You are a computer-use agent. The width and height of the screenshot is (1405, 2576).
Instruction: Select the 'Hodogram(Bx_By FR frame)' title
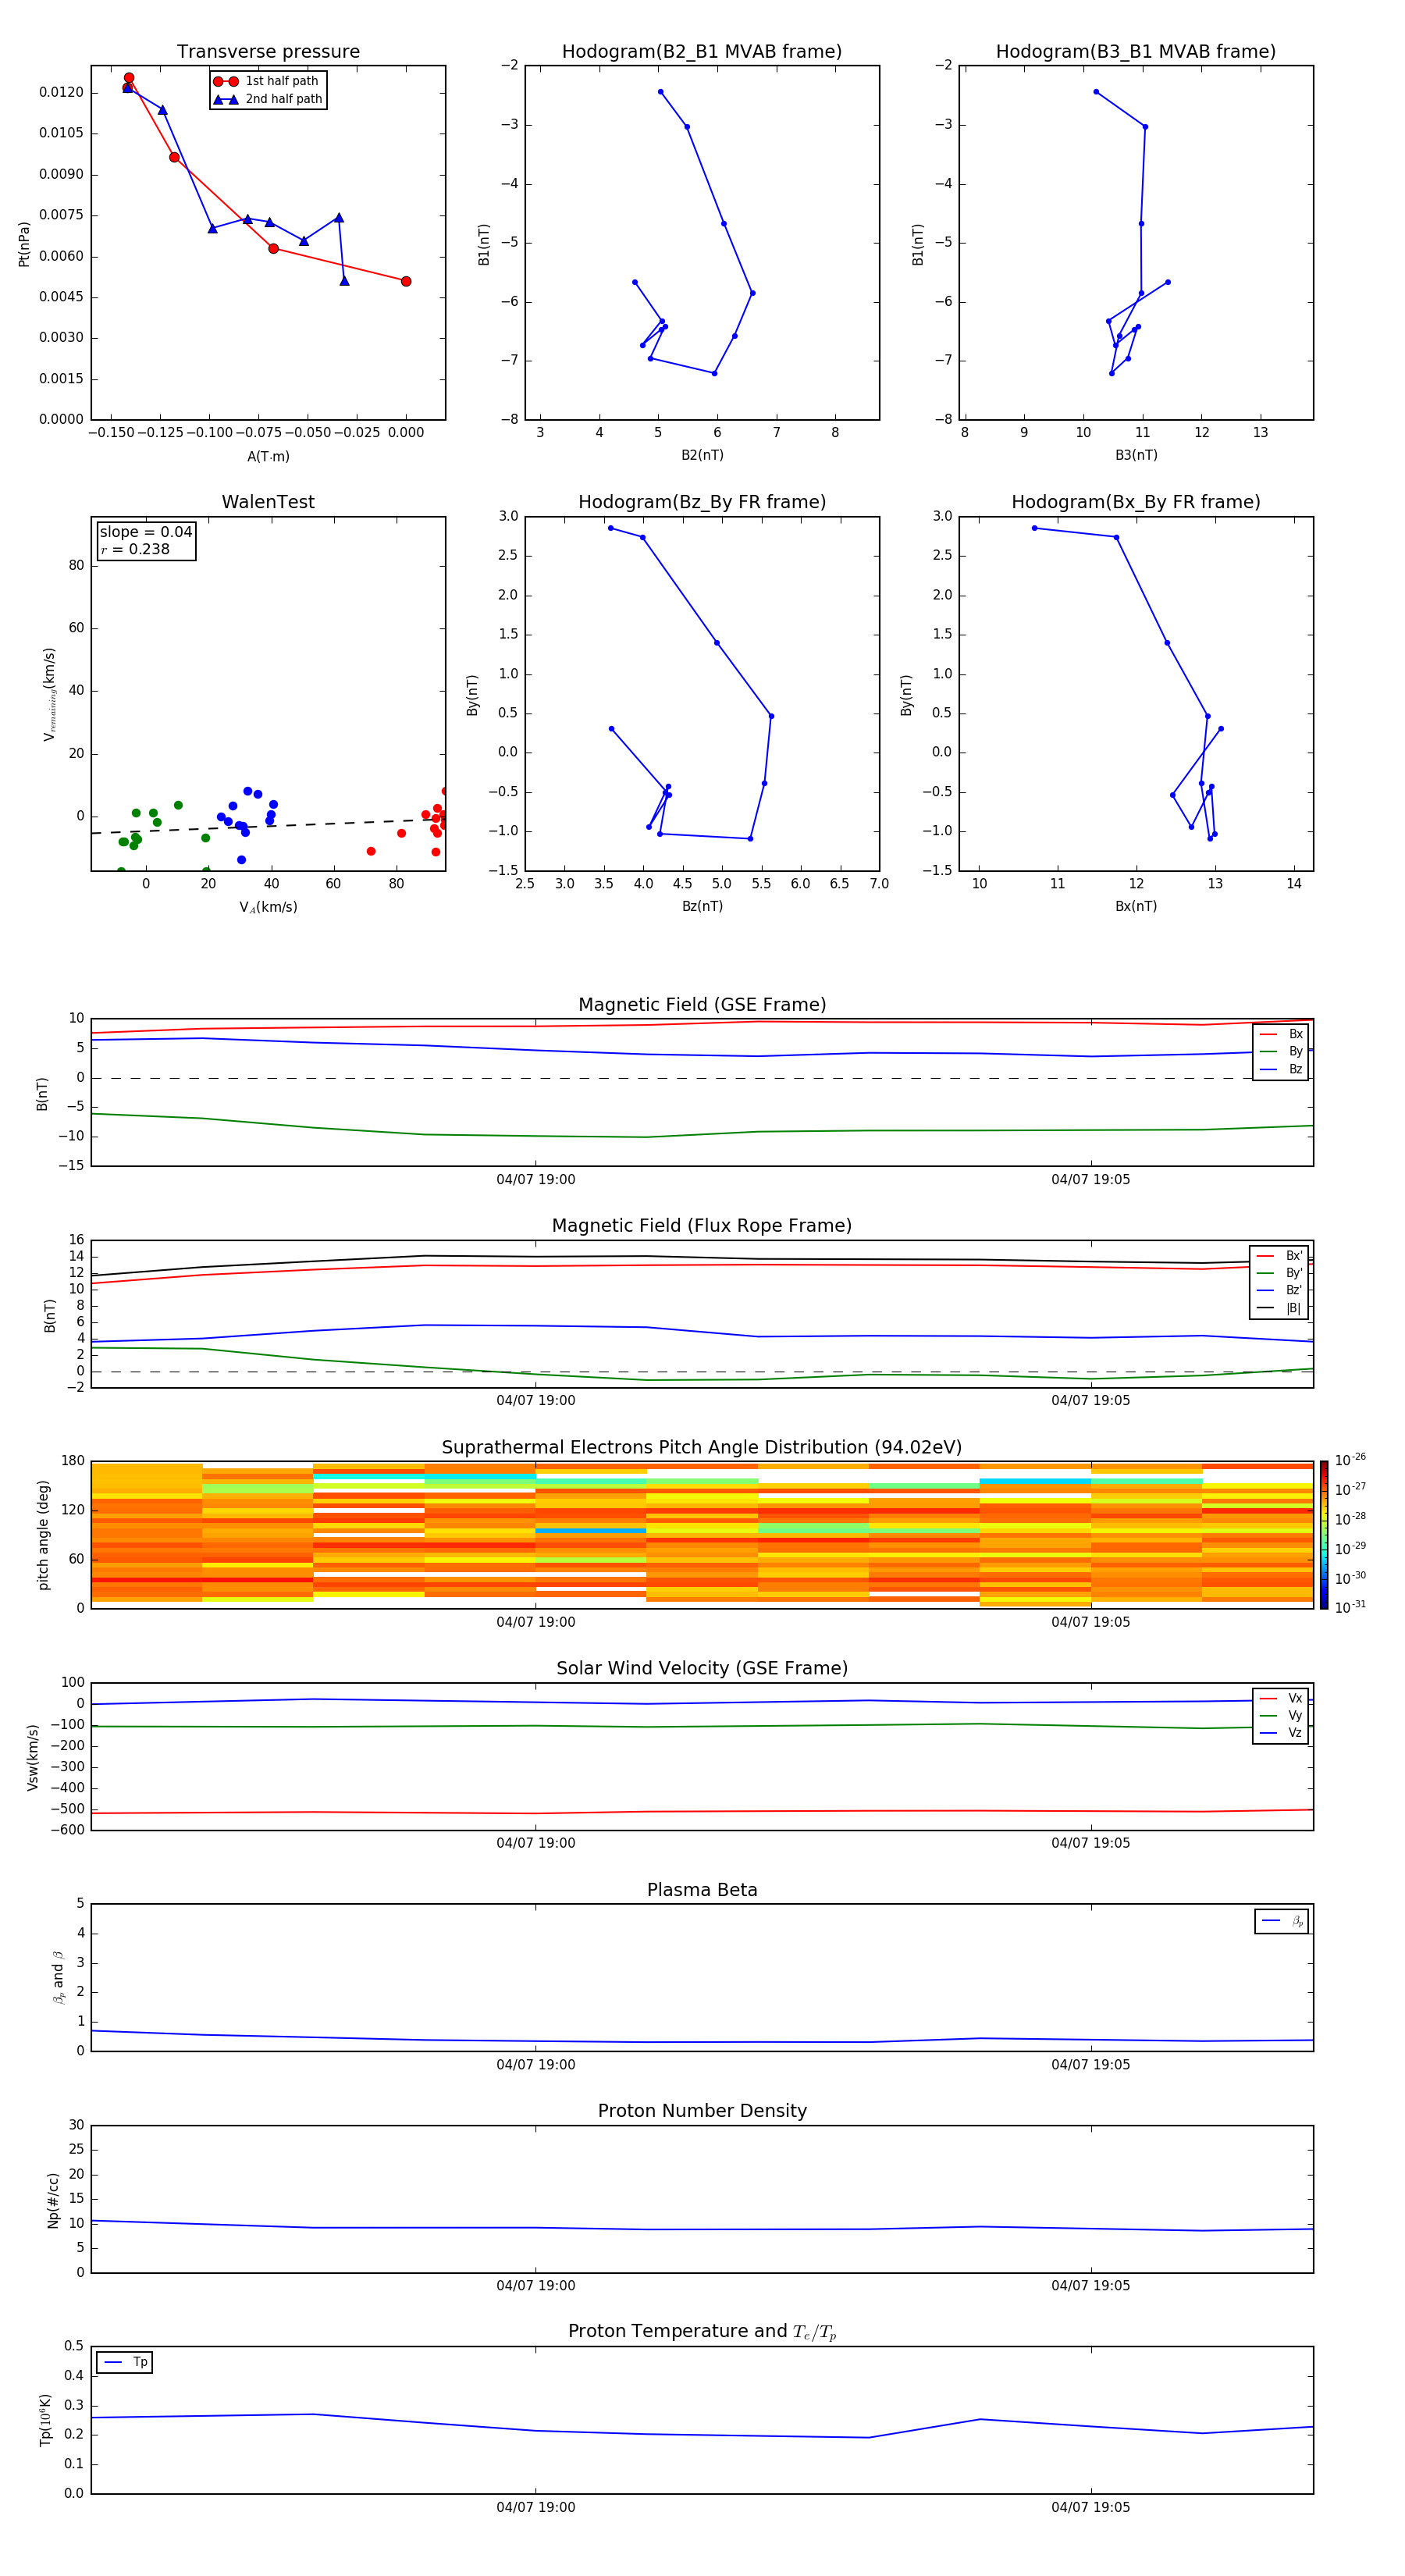[x=1136, y=502]
